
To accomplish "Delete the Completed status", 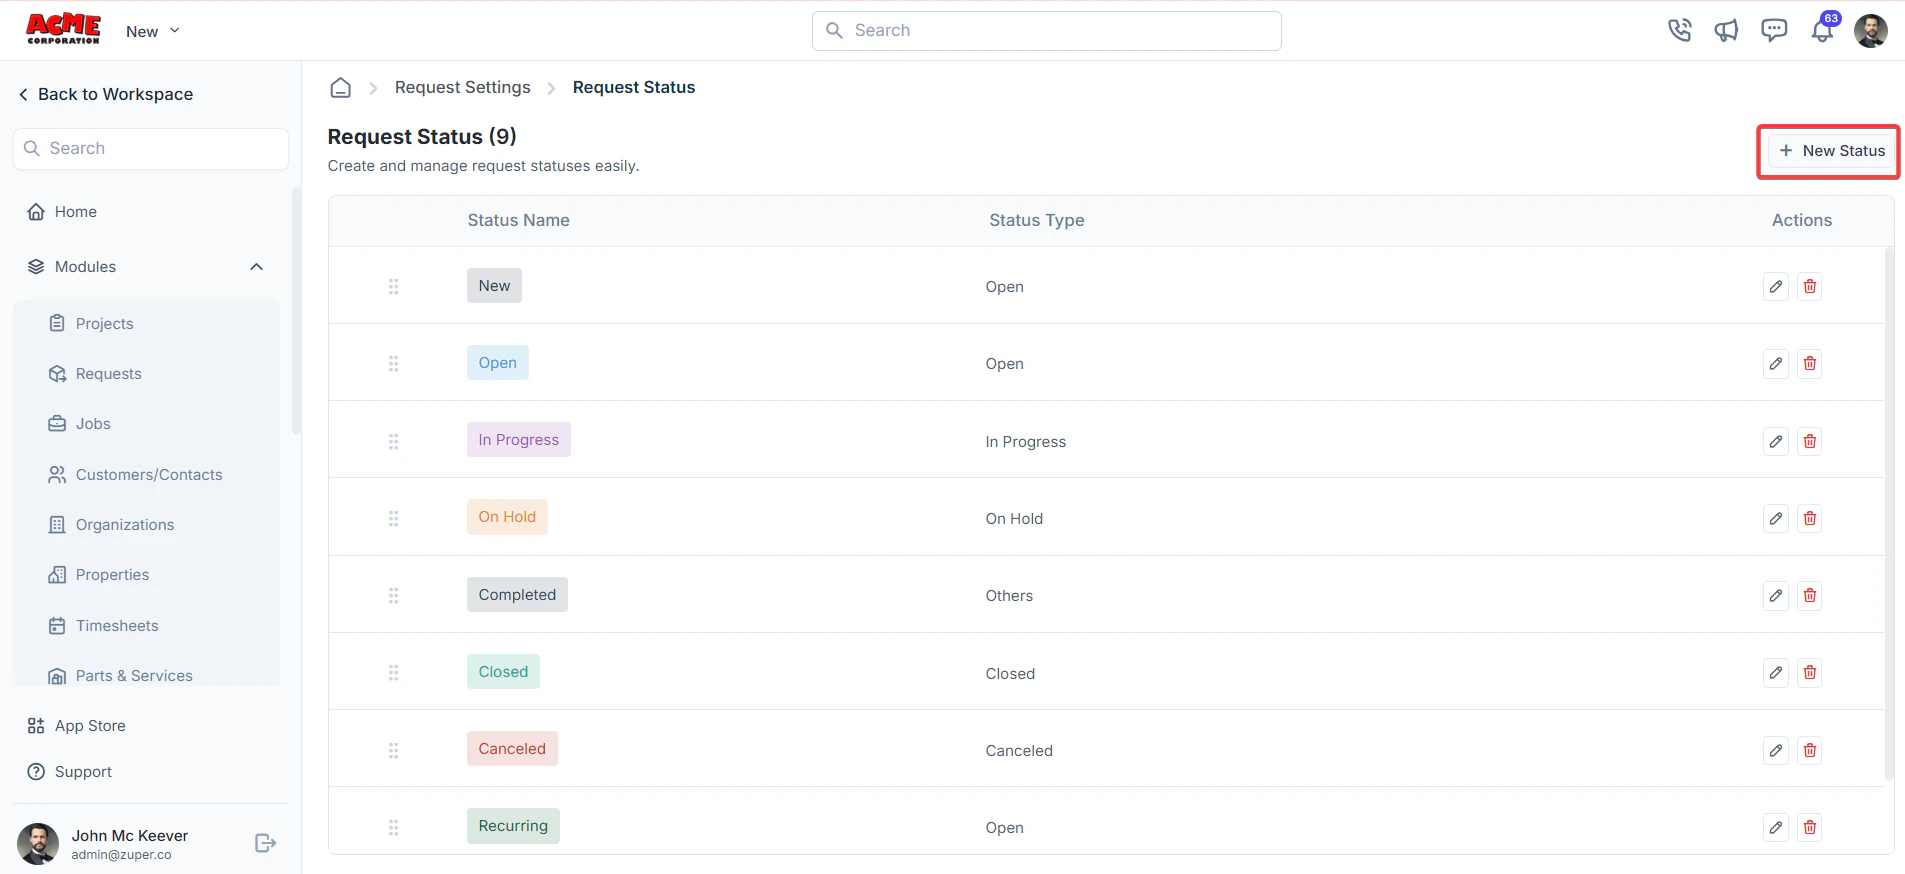I will pos(1810,595).
